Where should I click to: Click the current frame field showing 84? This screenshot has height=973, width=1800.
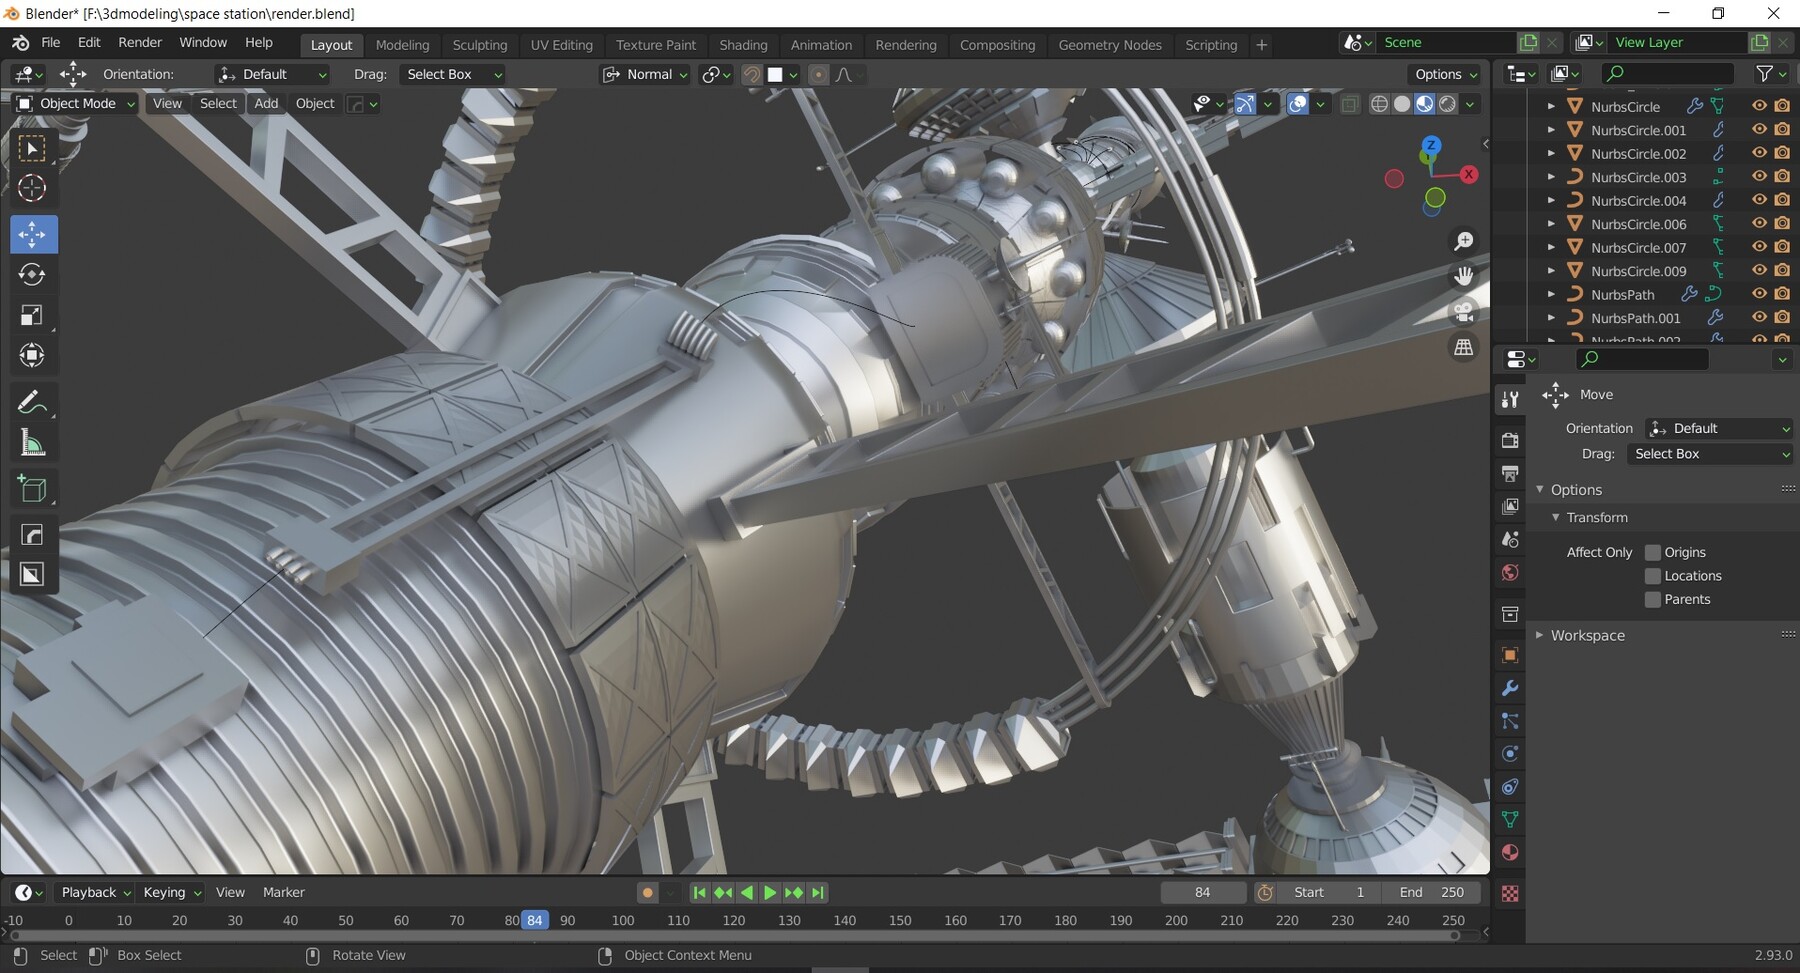1204,892
